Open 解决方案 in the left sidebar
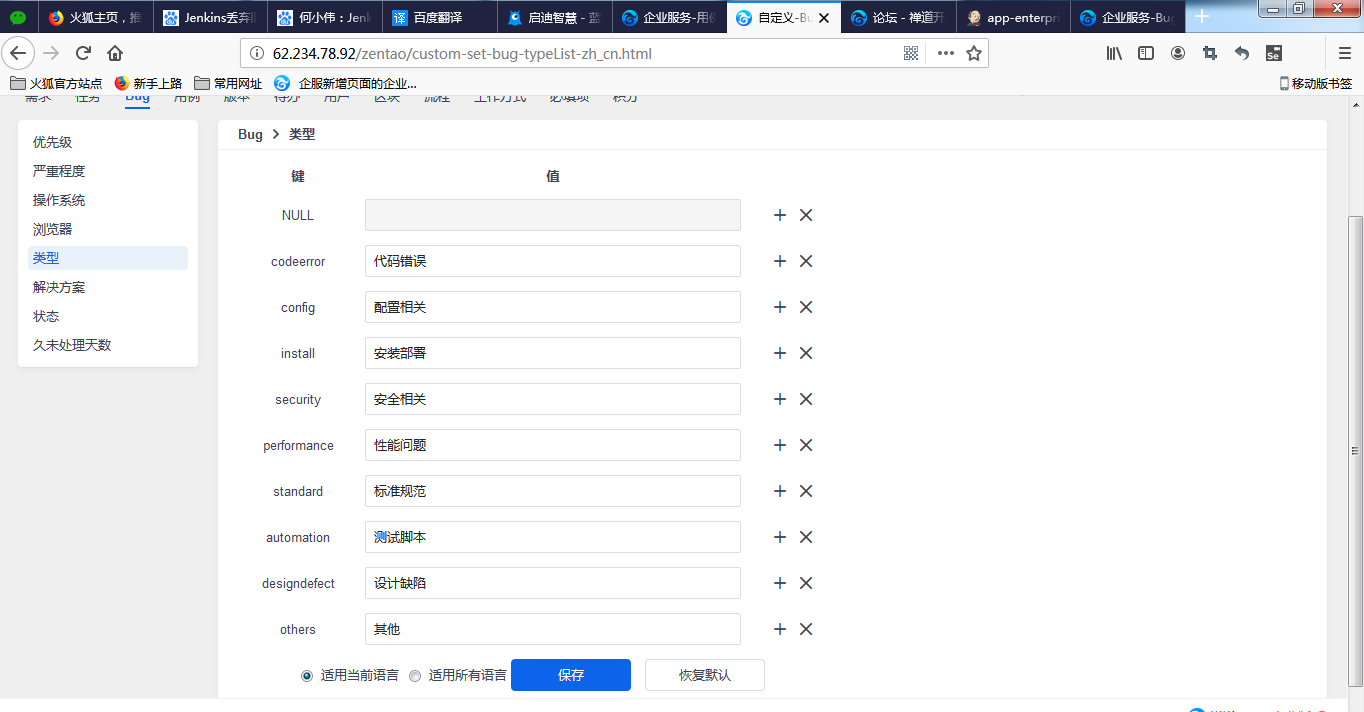The height and width of the screenshot is (712, 1364). tap(59, 287)
